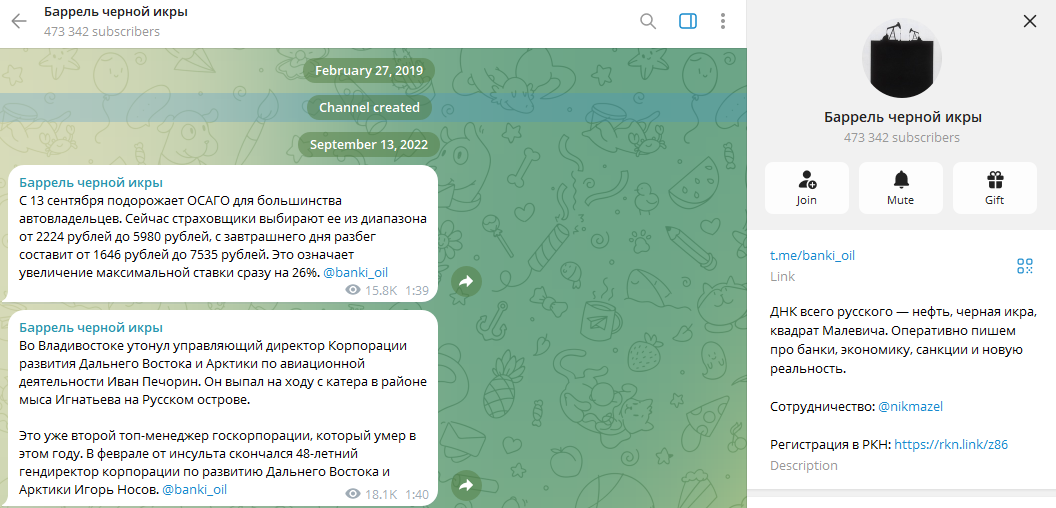
Task: Join the channel
Action: point(806,188)
